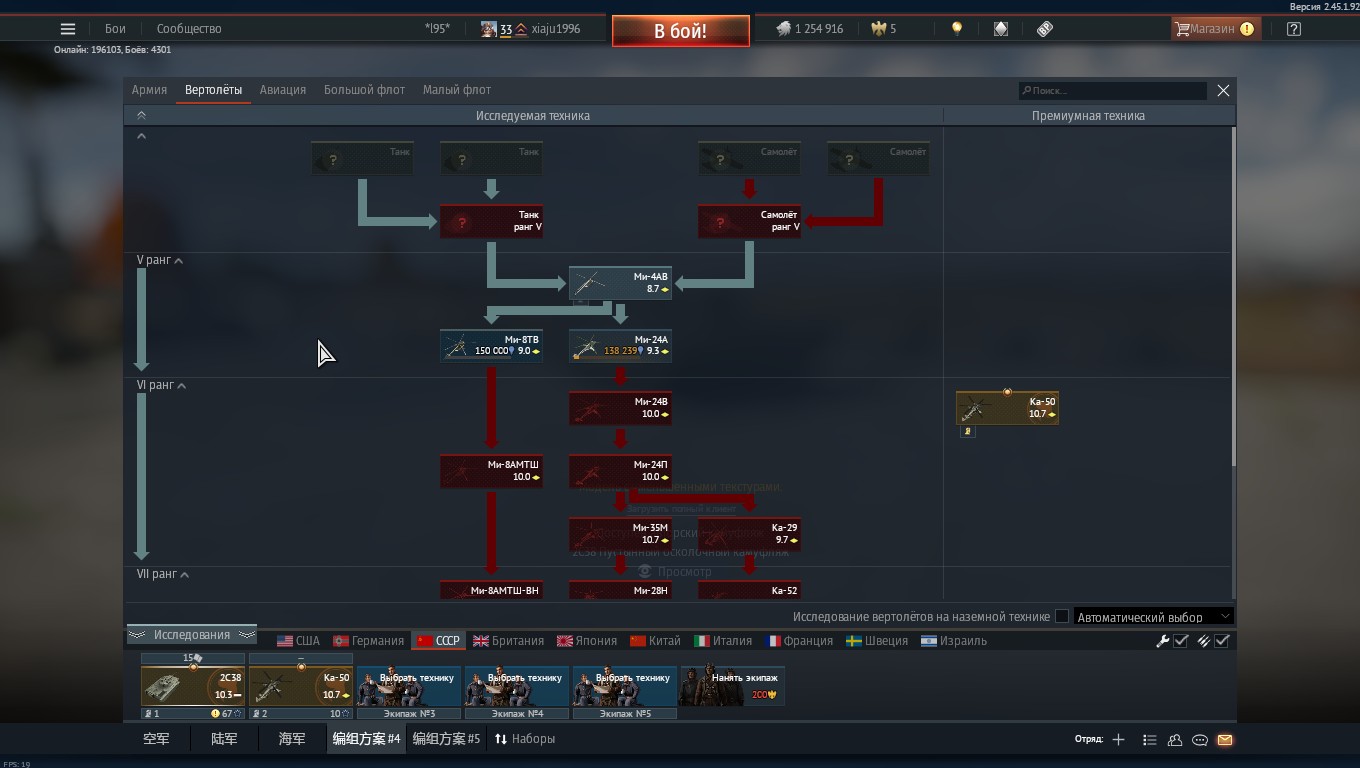The image size is (1360, 768).
Task: Select the Израиль nation
Action: tap(954, 641)
